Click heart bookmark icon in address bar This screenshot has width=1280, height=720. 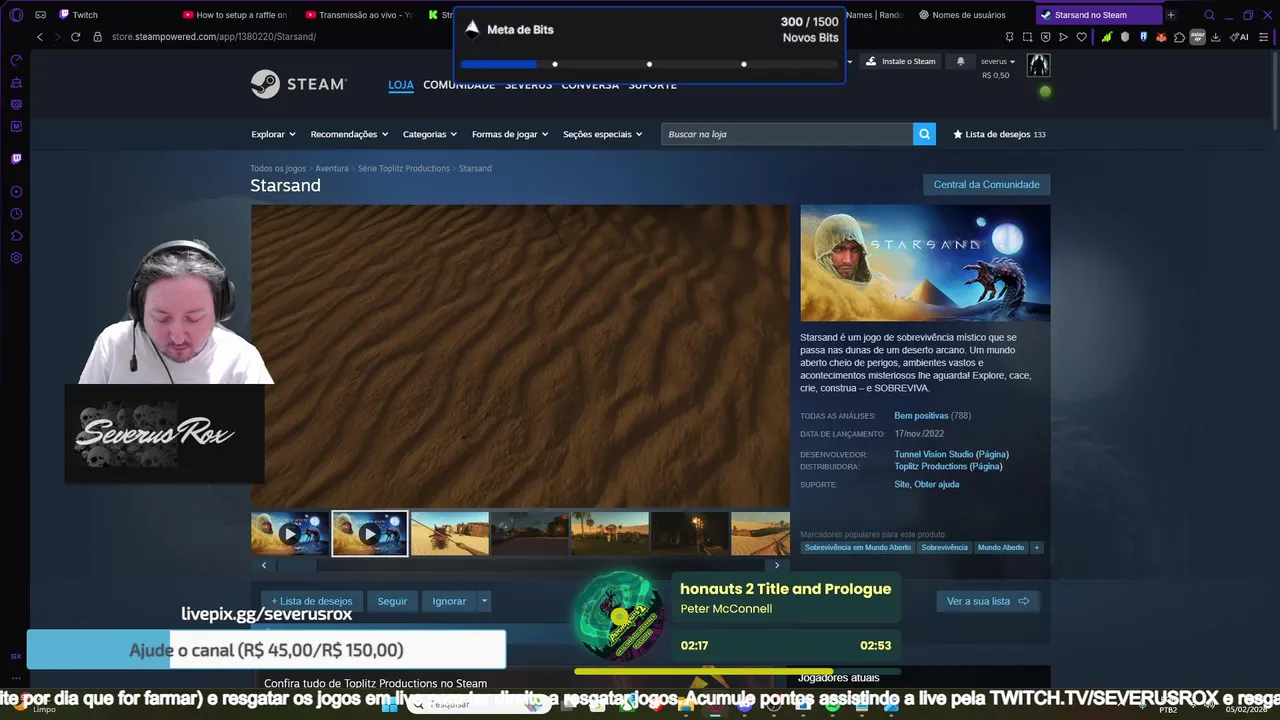(1081, 37)
